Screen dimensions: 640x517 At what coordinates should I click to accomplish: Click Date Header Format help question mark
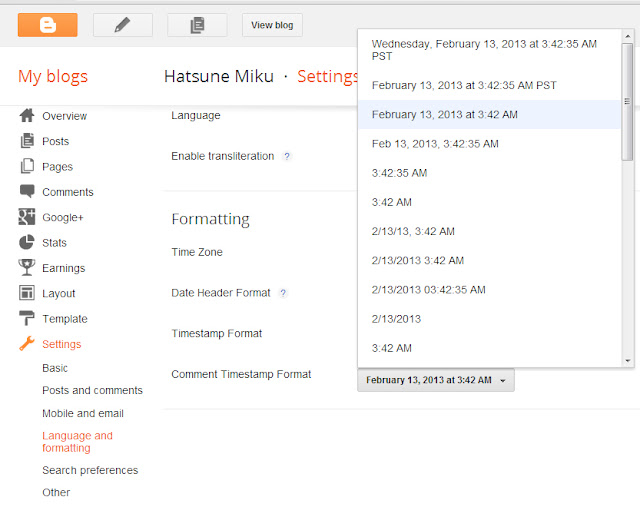(283, 293)
